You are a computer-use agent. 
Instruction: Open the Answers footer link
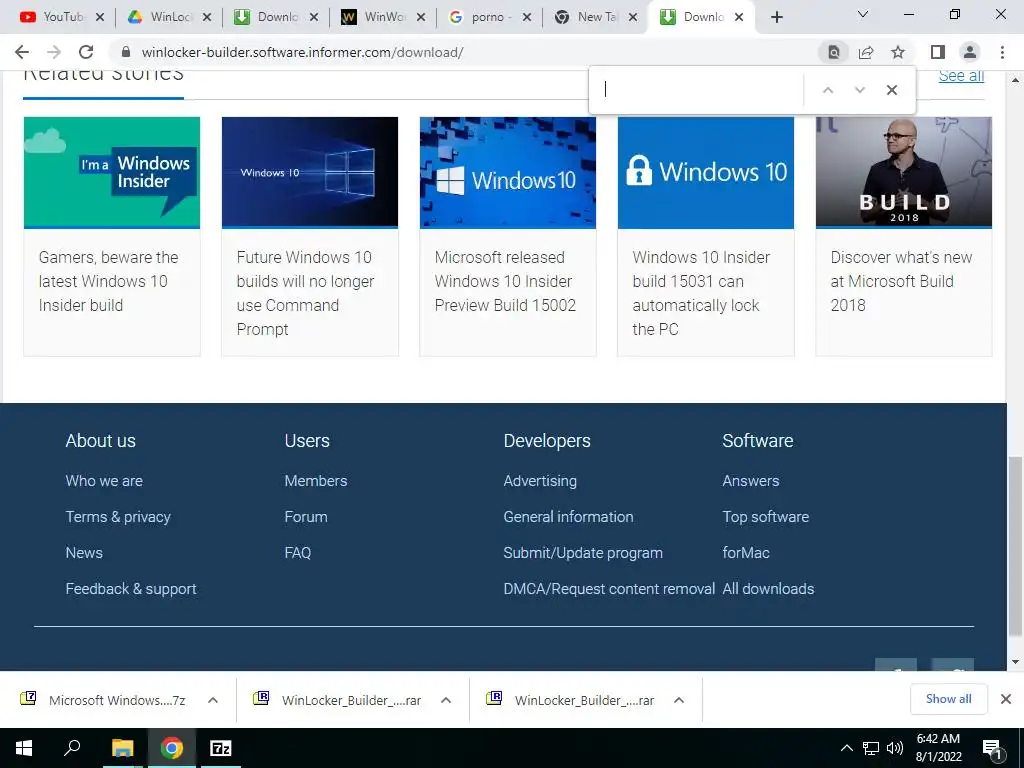tap(750, 481)
